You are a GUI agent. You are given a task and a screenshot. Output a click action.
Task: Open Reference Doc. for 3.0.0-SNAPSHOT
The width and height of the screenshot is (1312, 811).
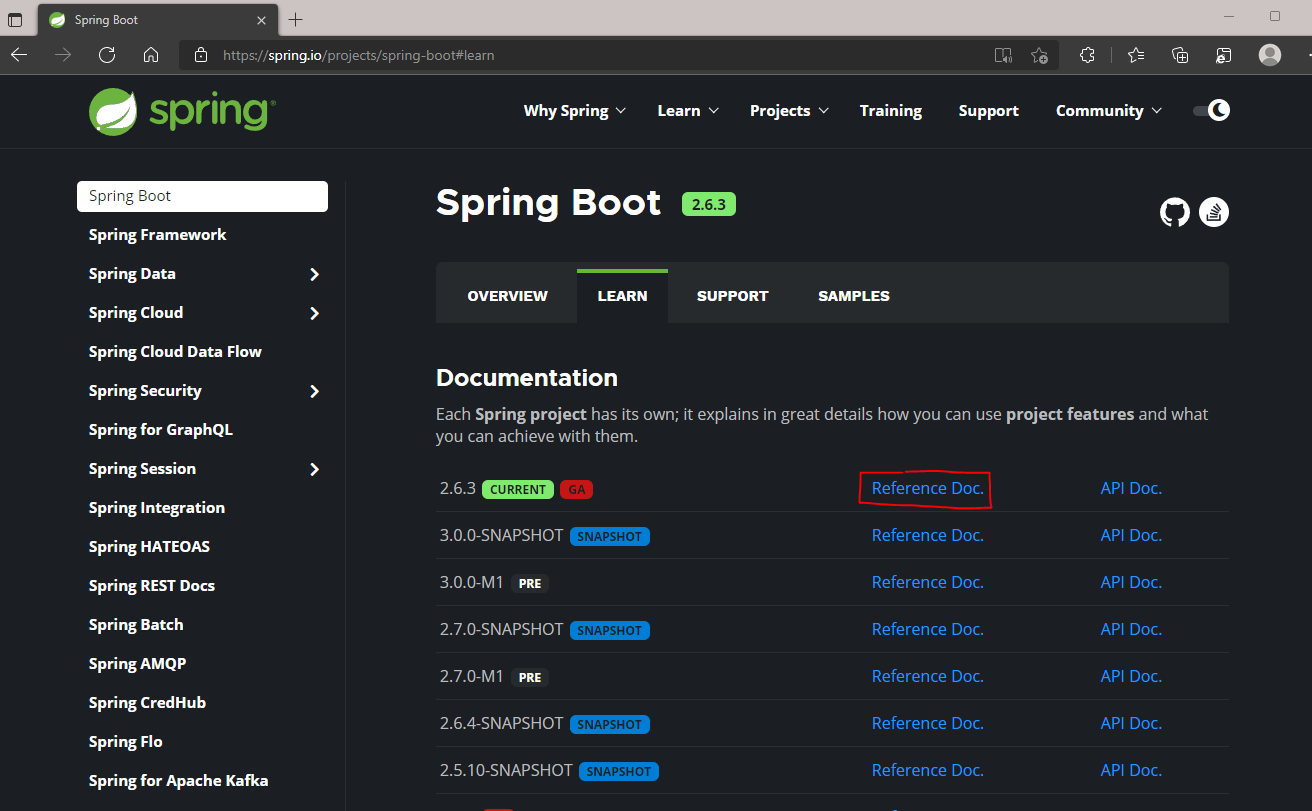tap(928, 535)
